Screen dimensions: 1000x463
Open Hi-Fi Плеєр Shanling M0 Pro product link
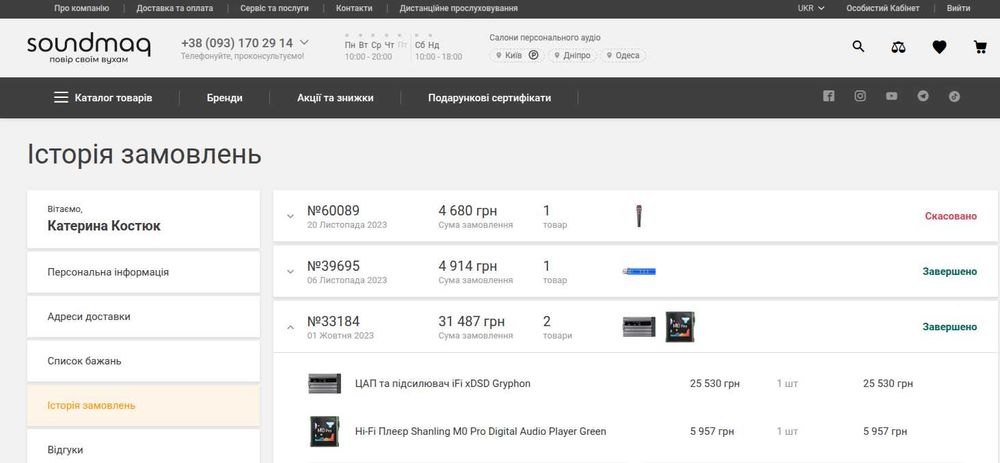pyautogui.click(x=480, y=431)
